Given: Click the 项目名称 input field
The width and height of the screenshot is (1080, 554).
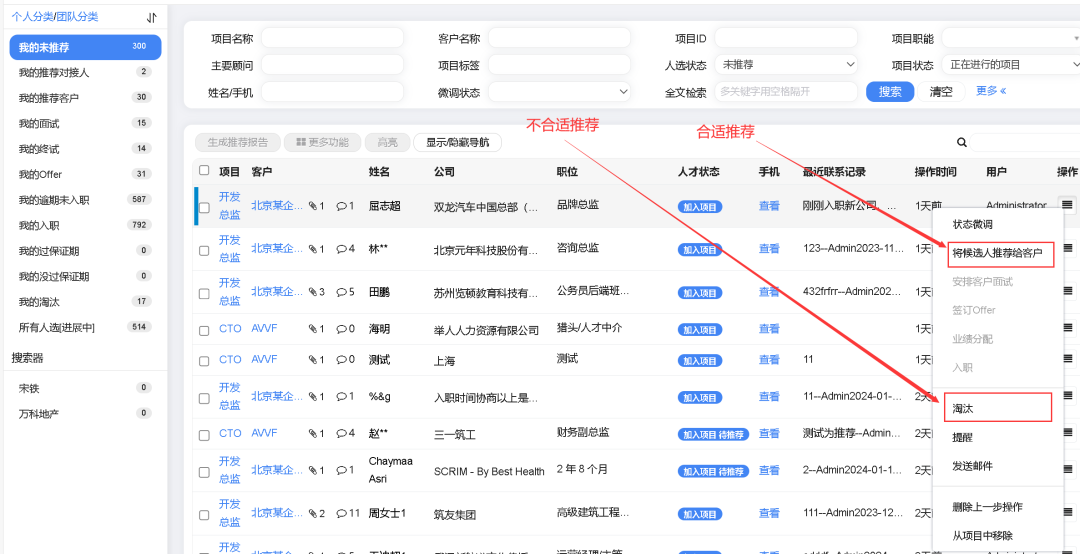Looking at the screenshot, I should pos(333,38).
